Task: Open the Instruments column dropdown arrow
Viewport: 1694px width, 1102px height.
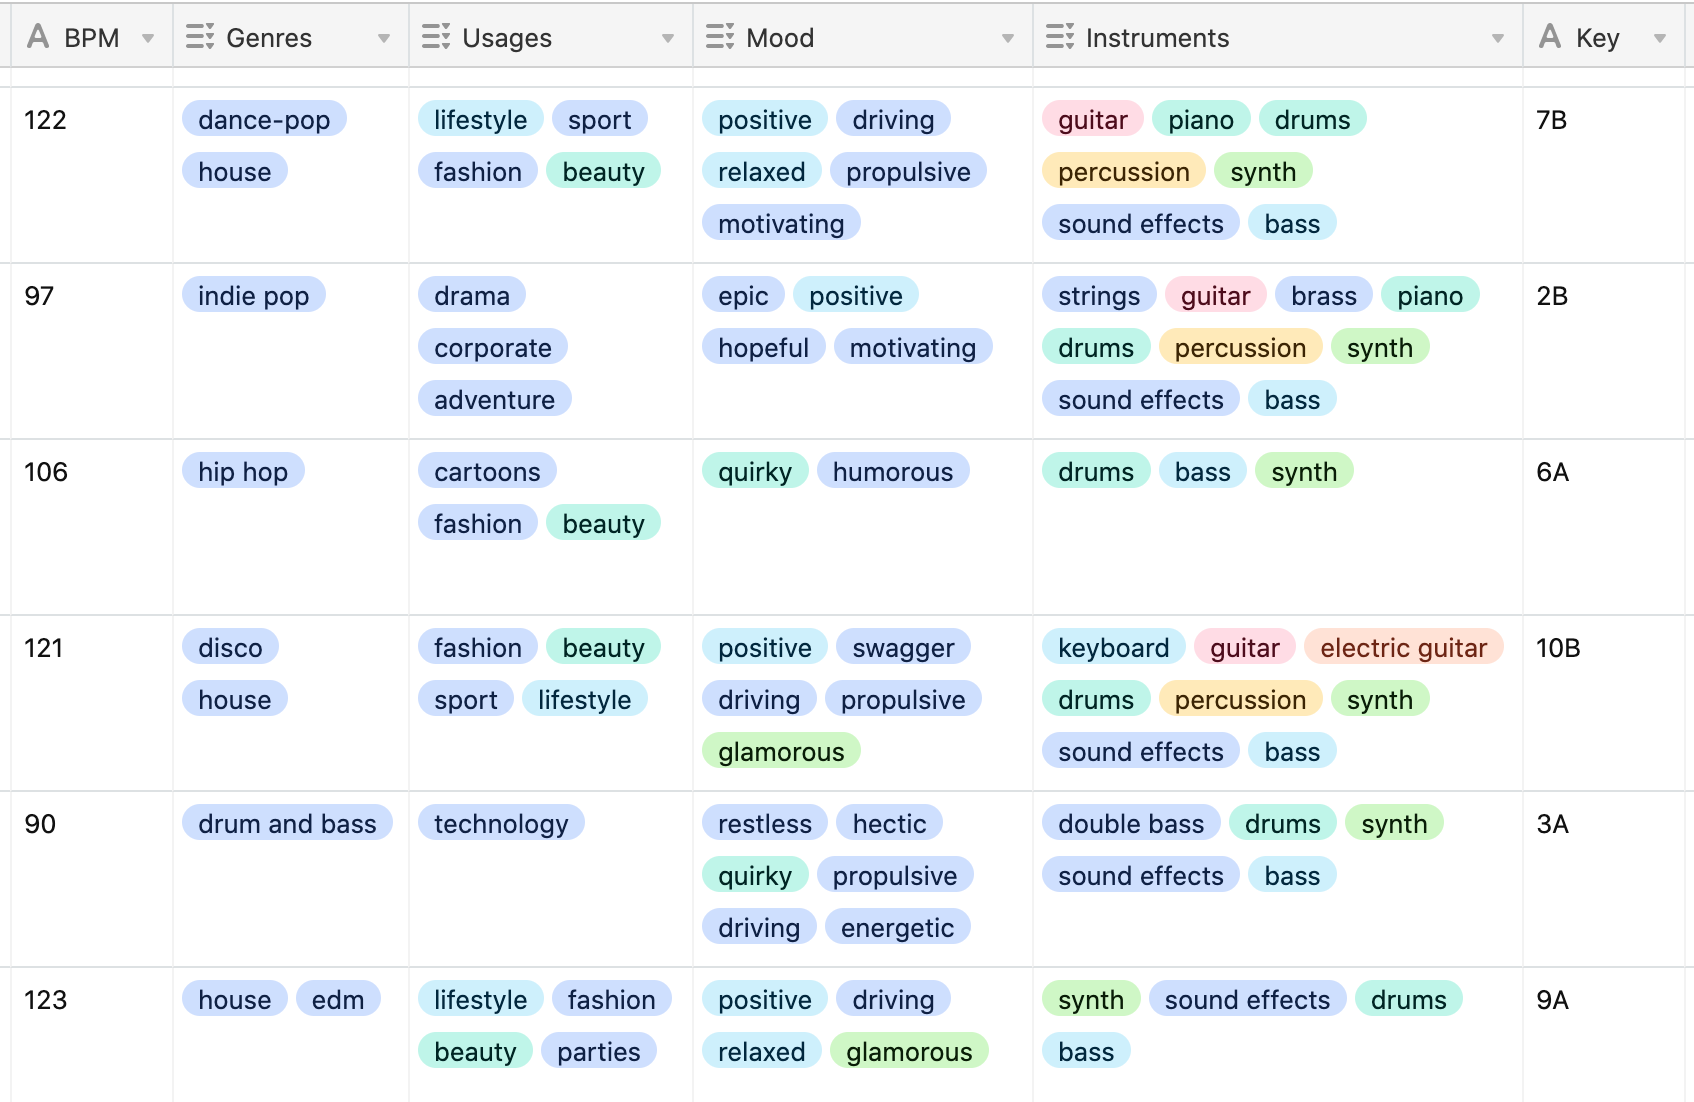Action: pos(1498,39)
